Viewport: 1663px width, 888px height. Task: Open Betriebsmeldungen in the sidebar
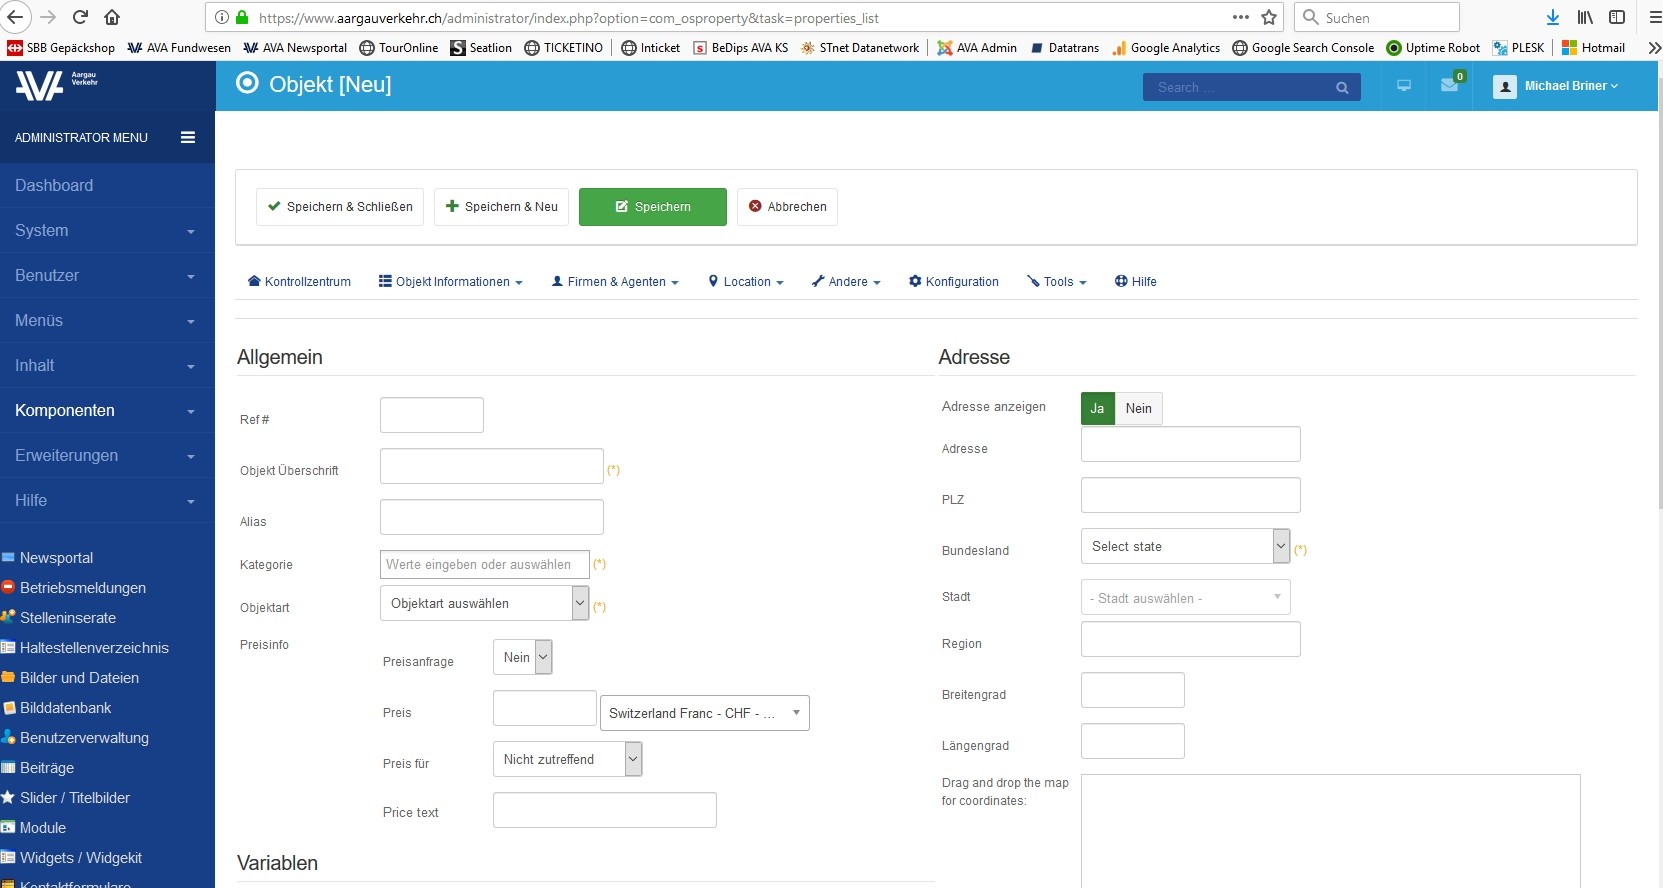tap(82, 588)
